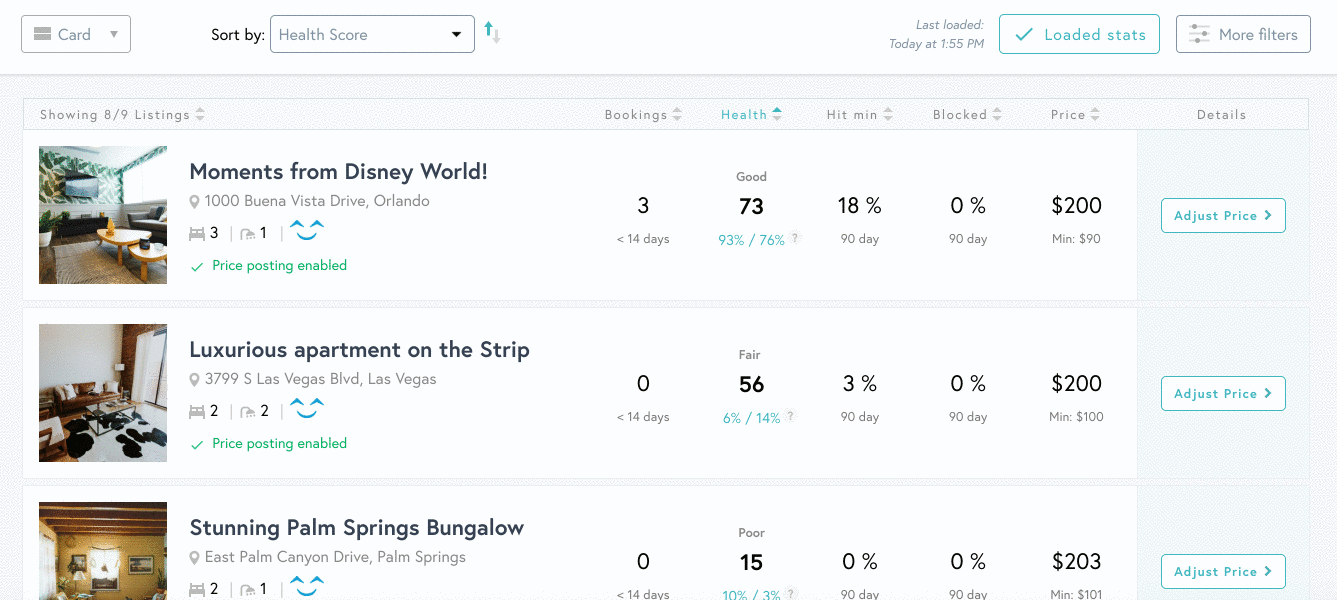Viewport: 1337px width, 600px height.
Task: Click the Min: $100 text
Action: point(1076,417)
